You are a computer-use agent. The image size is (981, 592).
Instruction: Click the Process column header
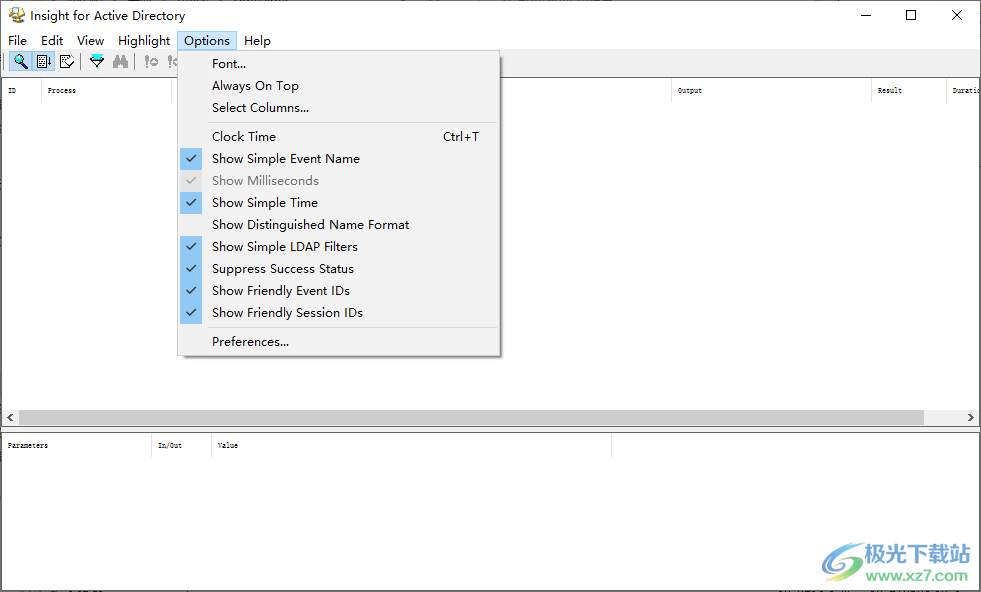pos(106,90)
